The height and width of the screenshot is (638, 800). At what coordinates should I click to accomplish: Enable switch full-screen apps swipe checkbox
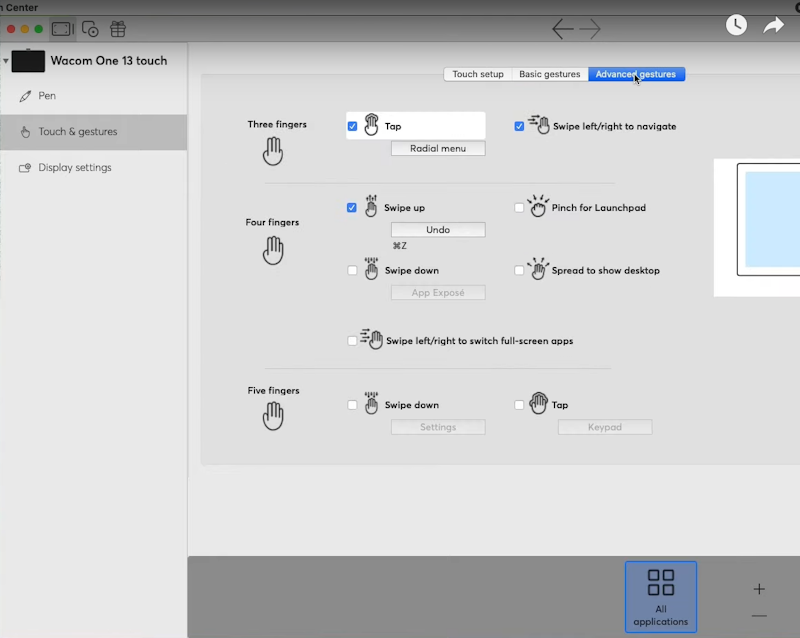pos(352,341)
